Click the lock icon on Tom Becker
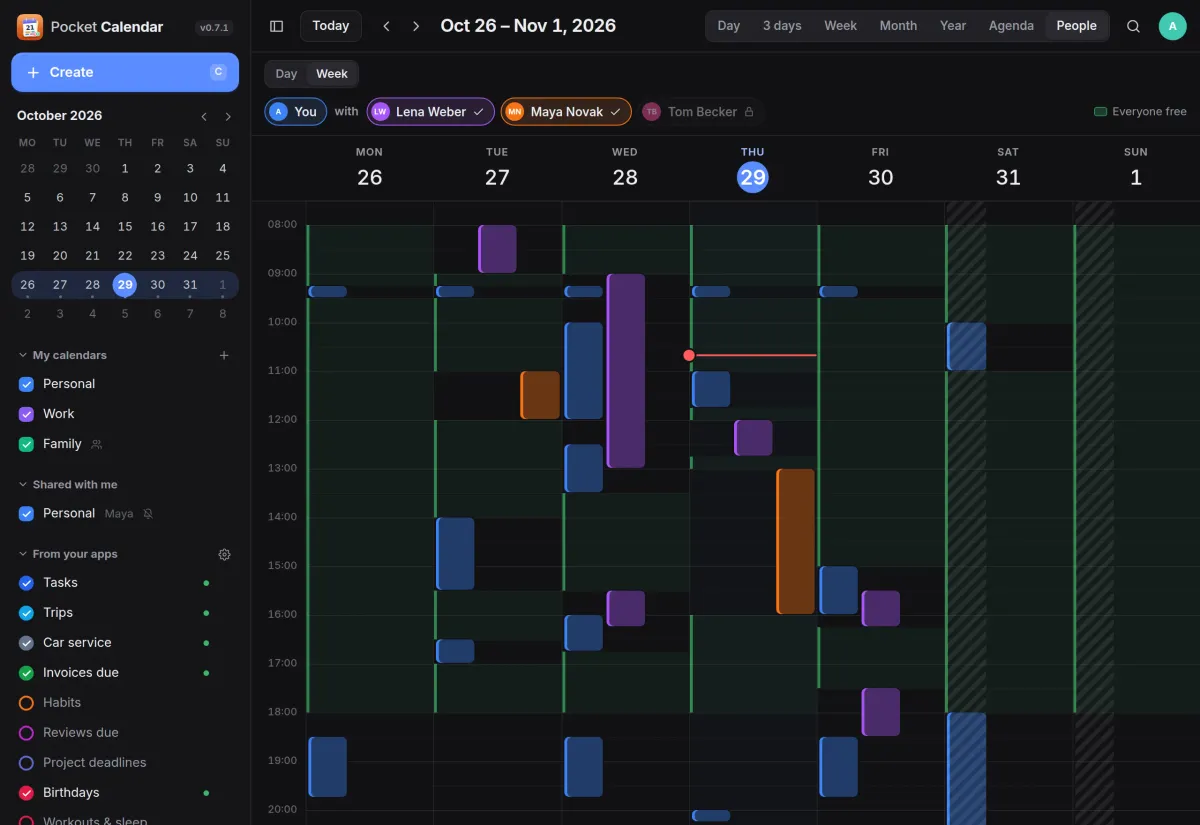 click(x=748, y=112)
